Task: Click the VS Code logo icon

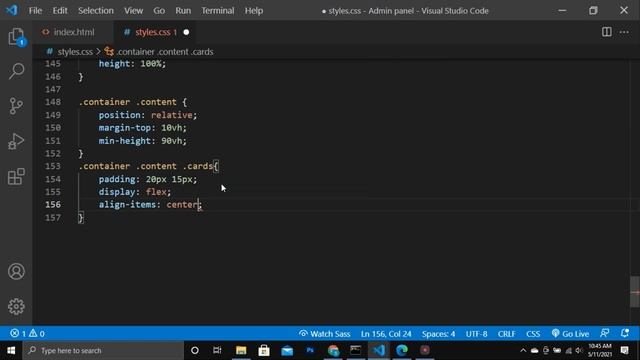Action: 12,10
